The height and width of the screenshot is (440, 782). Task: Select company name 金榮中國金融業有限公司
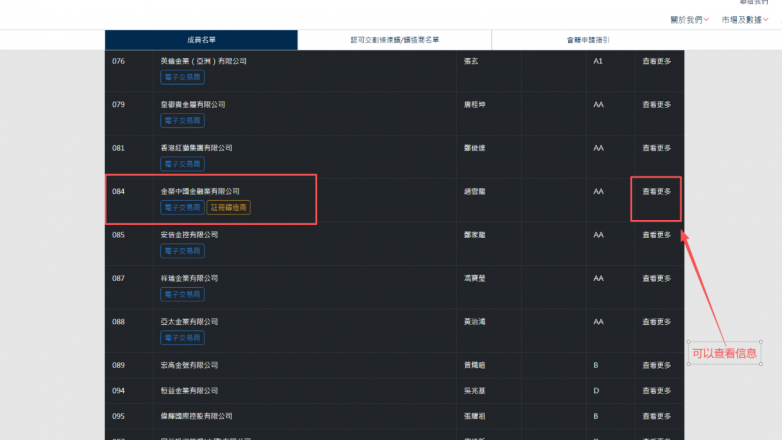(200, 192)
